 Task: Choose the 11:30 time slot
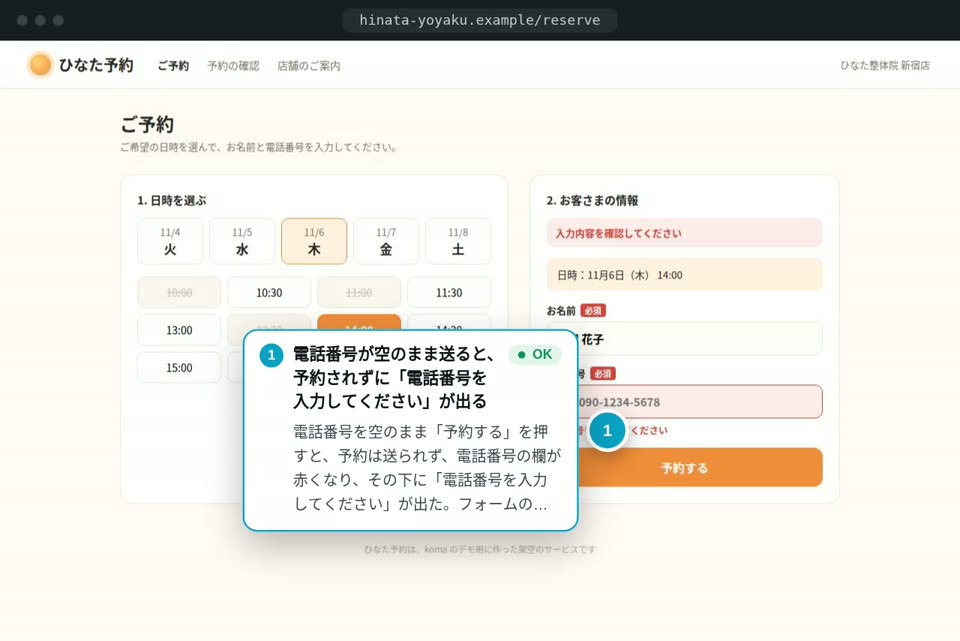(449, 292)
